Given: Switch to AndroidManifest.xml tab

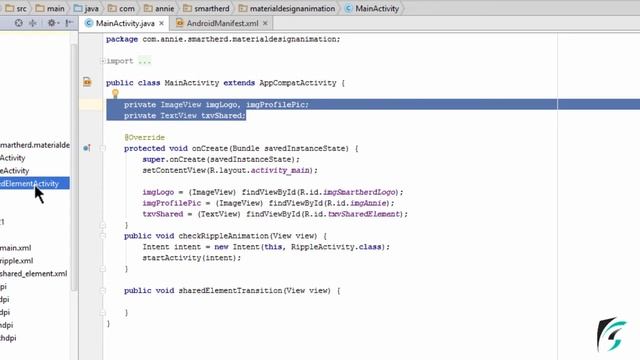Looking at the screenshot, I should point(222,23).
